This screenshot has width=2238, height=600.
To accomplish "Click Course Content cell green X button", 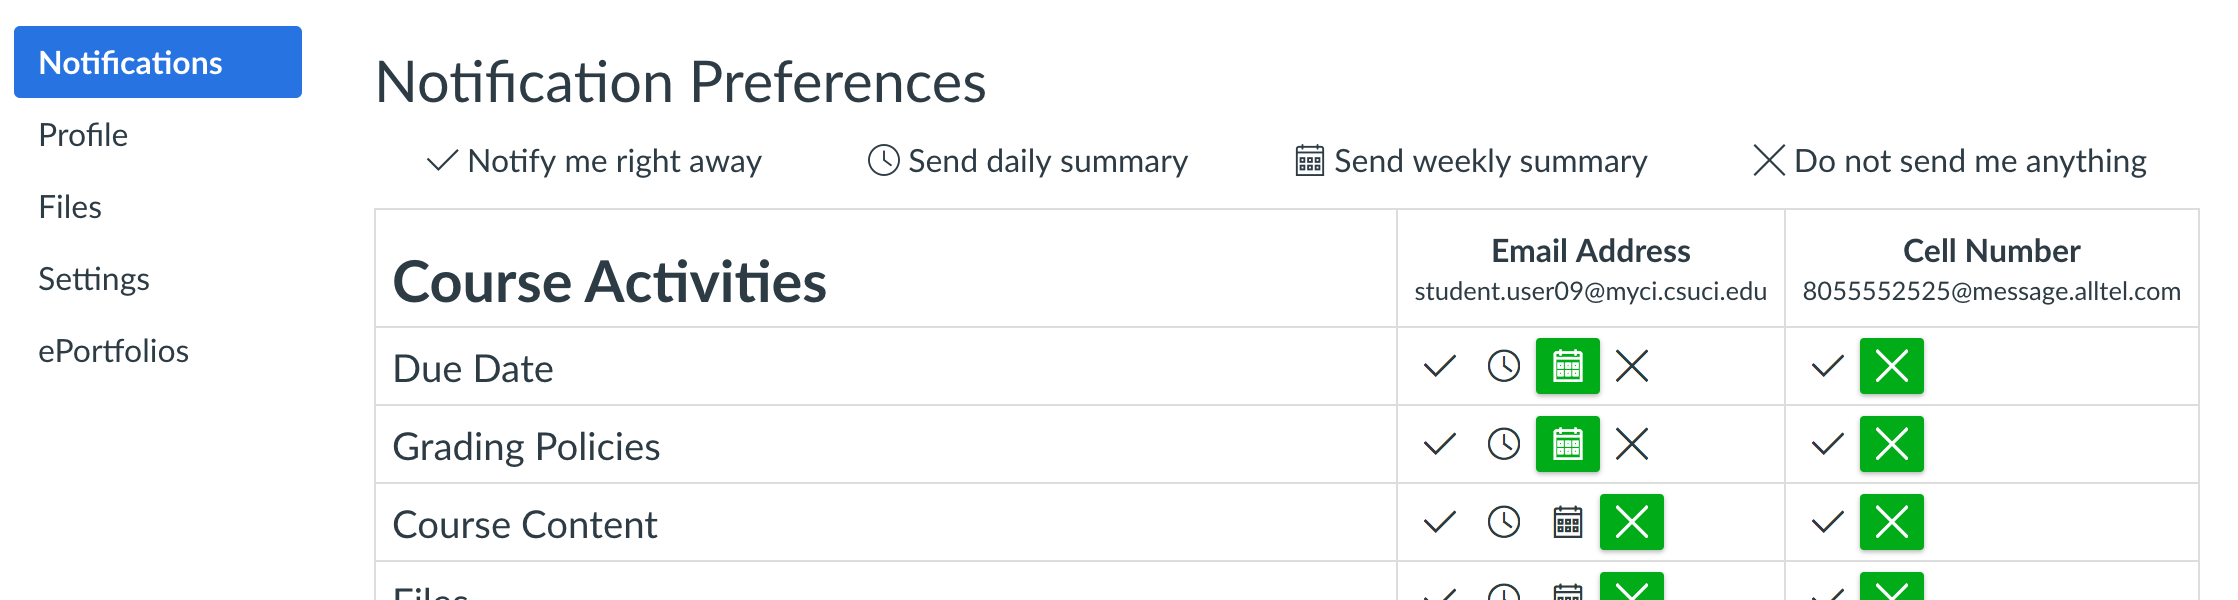I will [1891, 522].
